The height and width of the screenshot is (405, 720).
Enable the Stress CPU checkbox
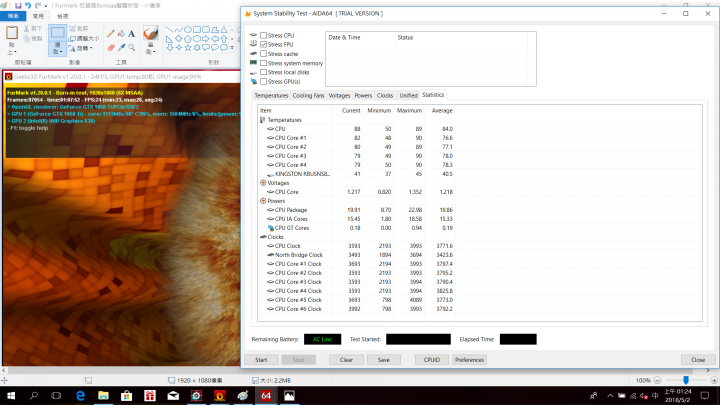tap(264, 35)
